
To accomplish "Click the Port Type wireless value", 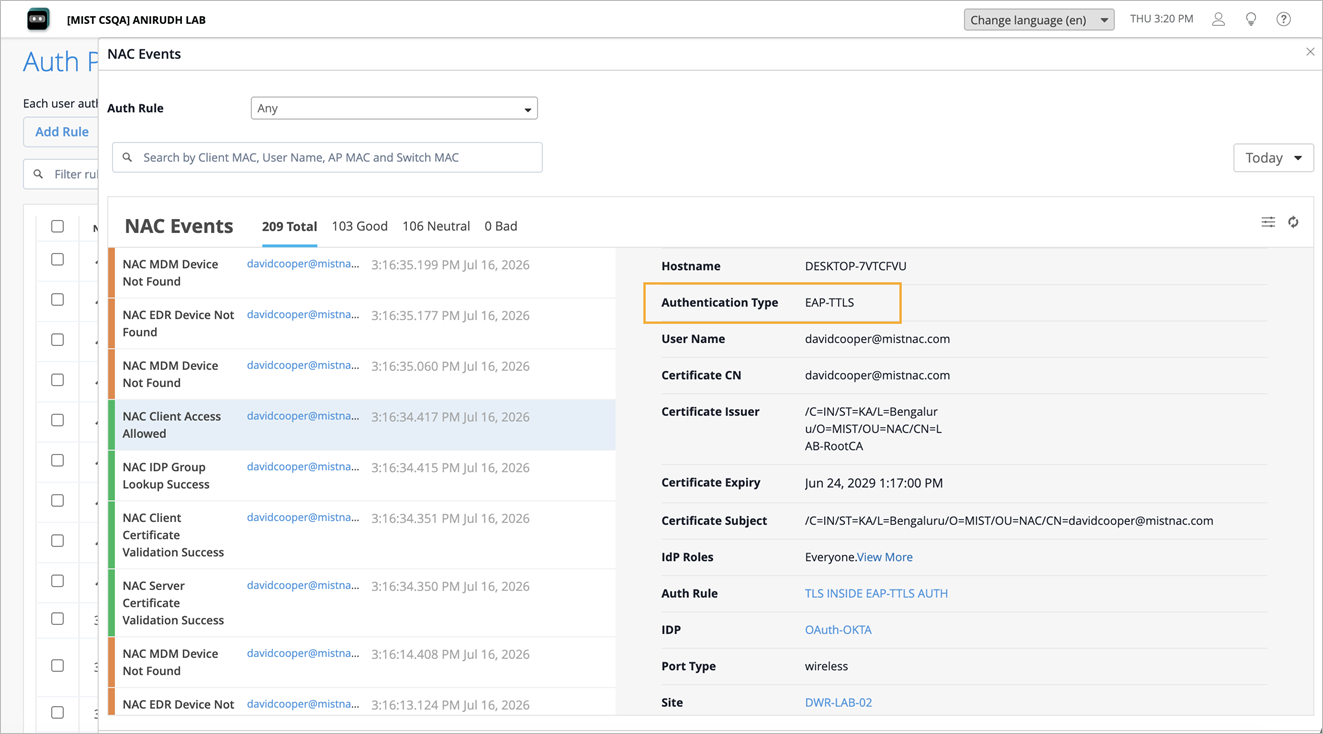I will pos(826,666).
